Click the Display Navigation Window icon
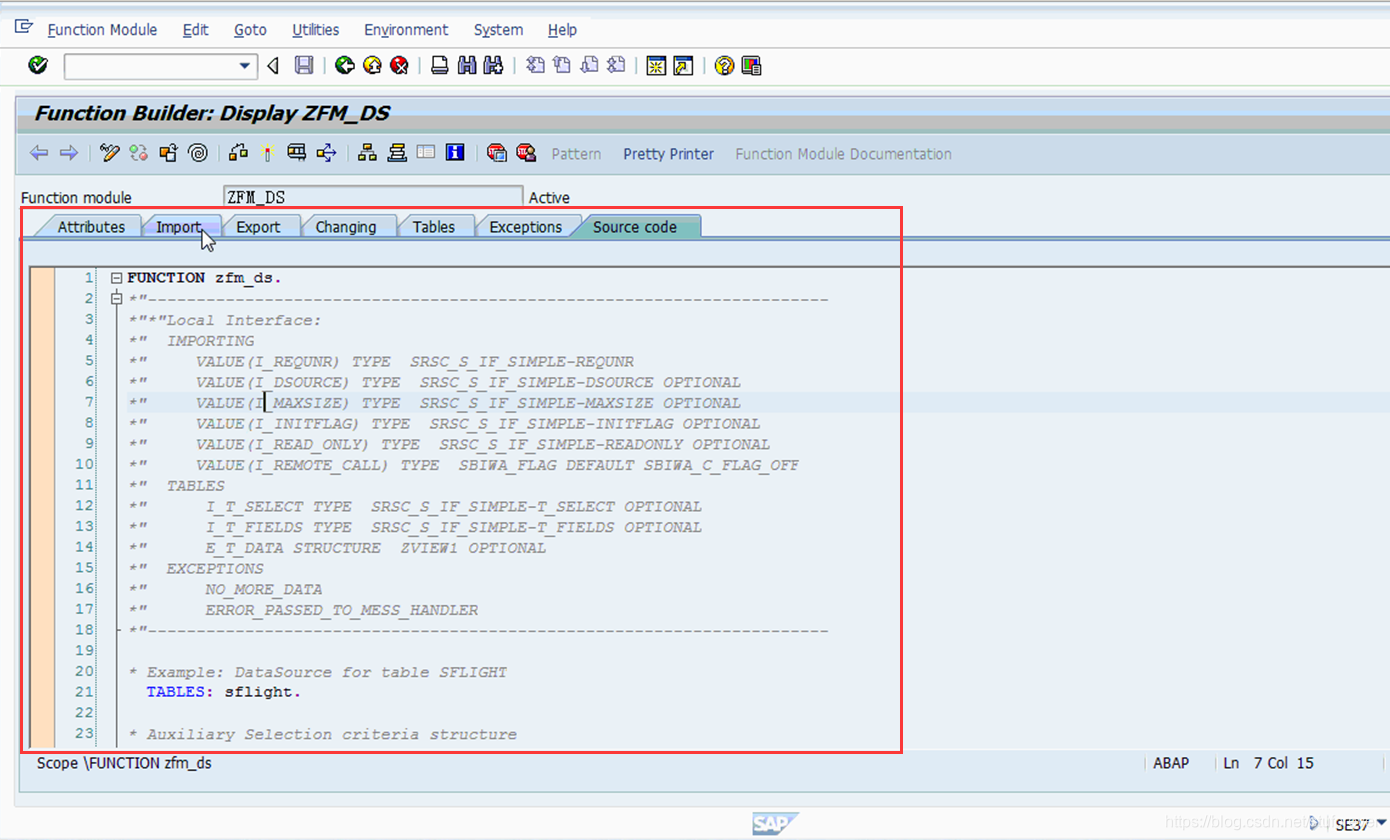The width and height of the screenshot is (1390, 840). [397, 153]
